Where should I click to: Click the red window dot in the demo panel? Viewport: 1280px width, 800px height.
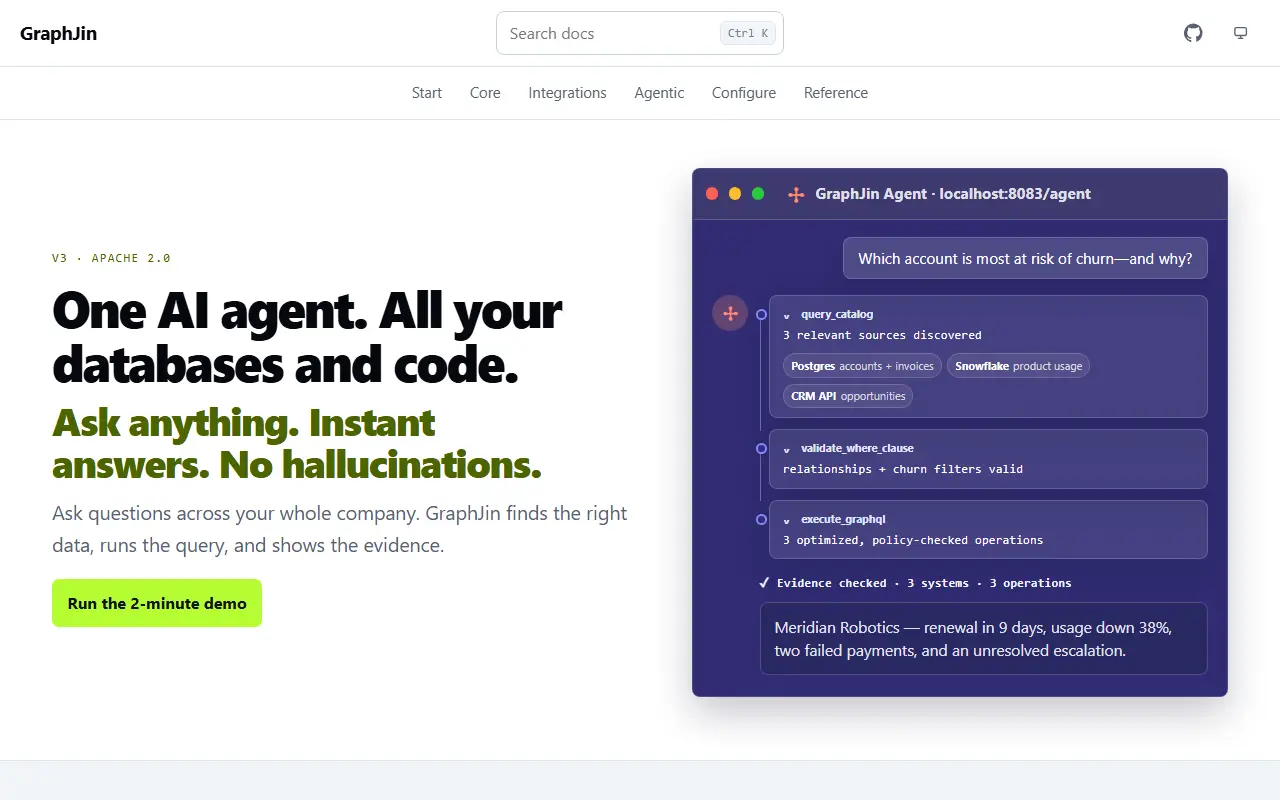712,194
